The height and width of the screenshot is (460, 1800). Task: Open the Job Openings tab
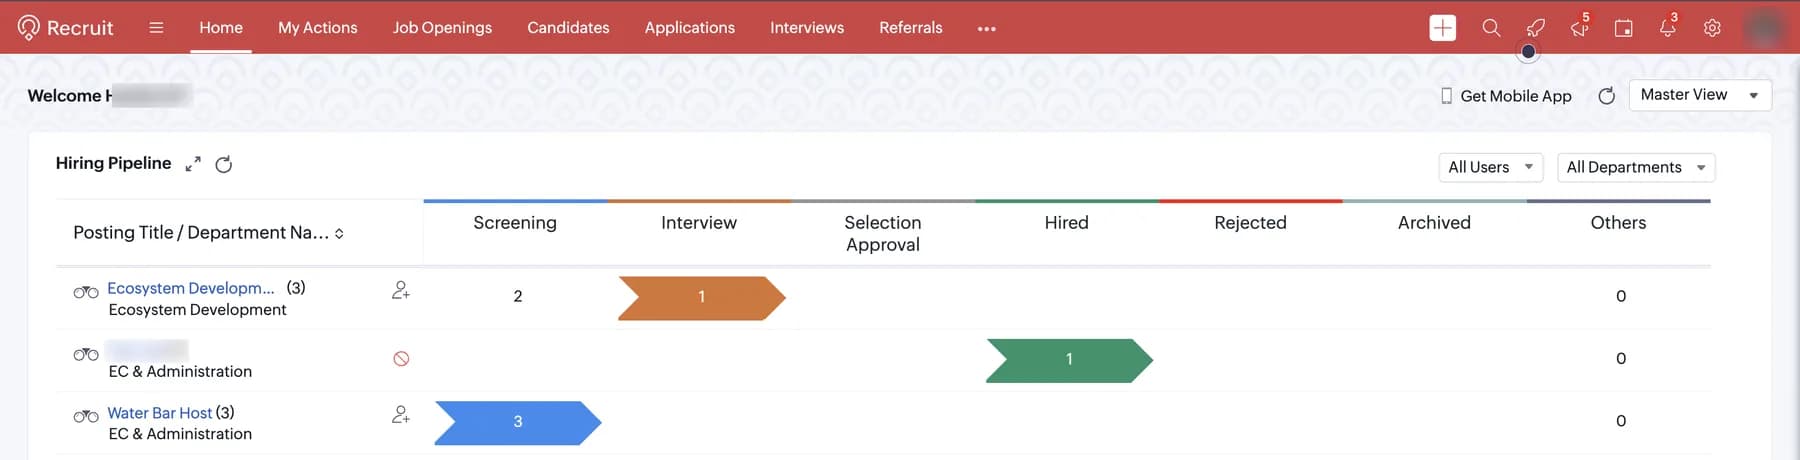442,28
